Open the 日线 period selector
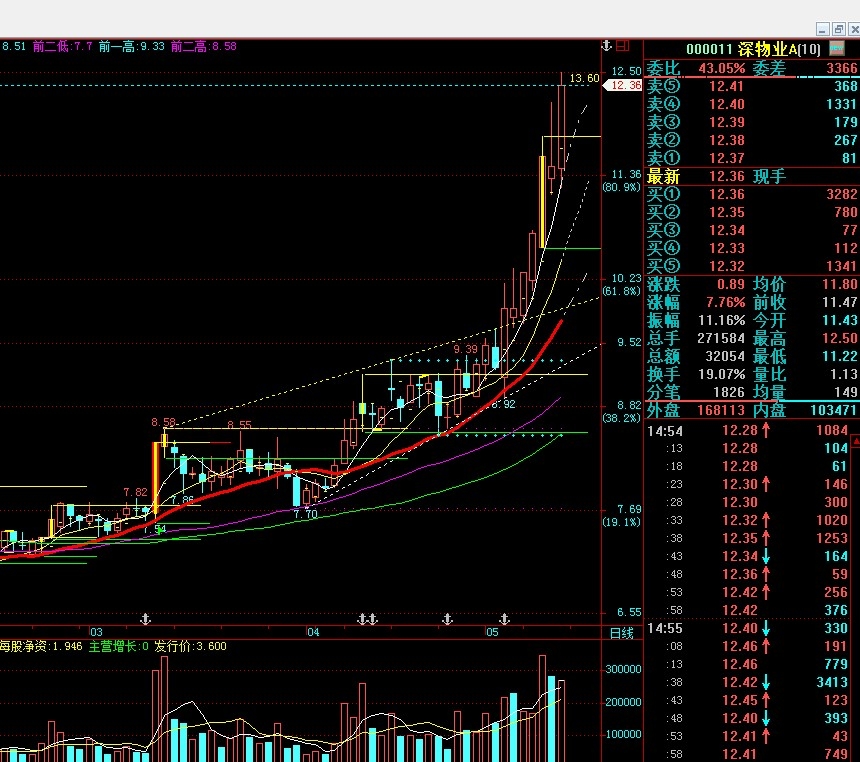 click(x=621, y=633)
